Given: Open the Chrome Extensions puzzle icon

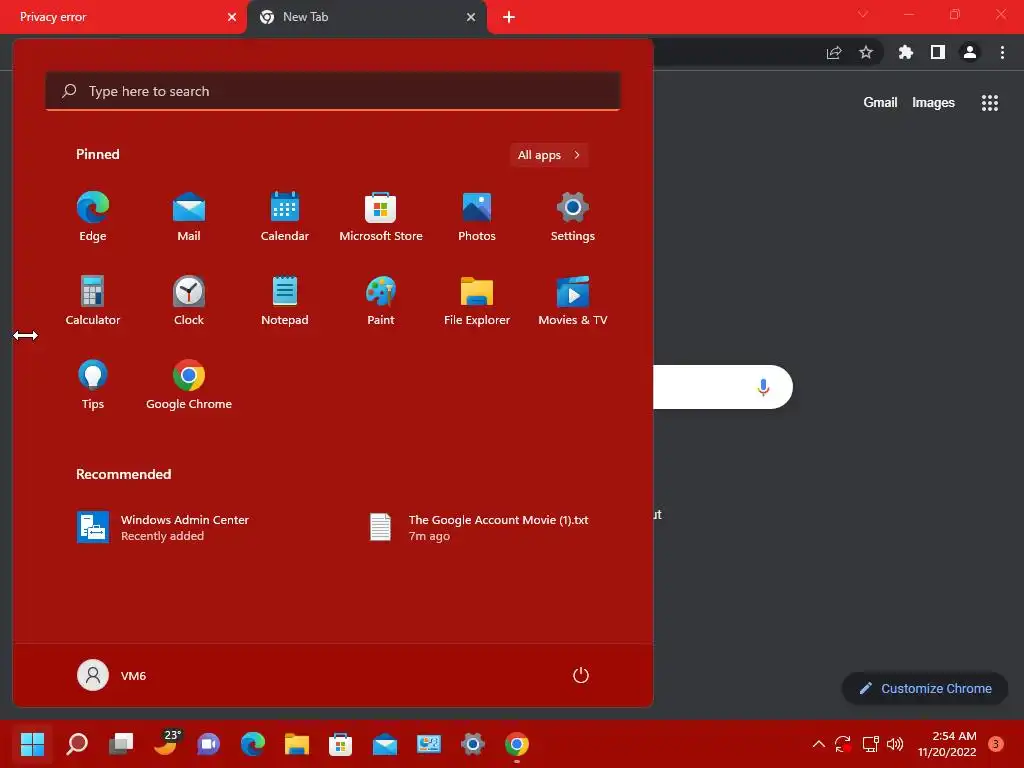Looking at the screenshot, I should point(905,52).
